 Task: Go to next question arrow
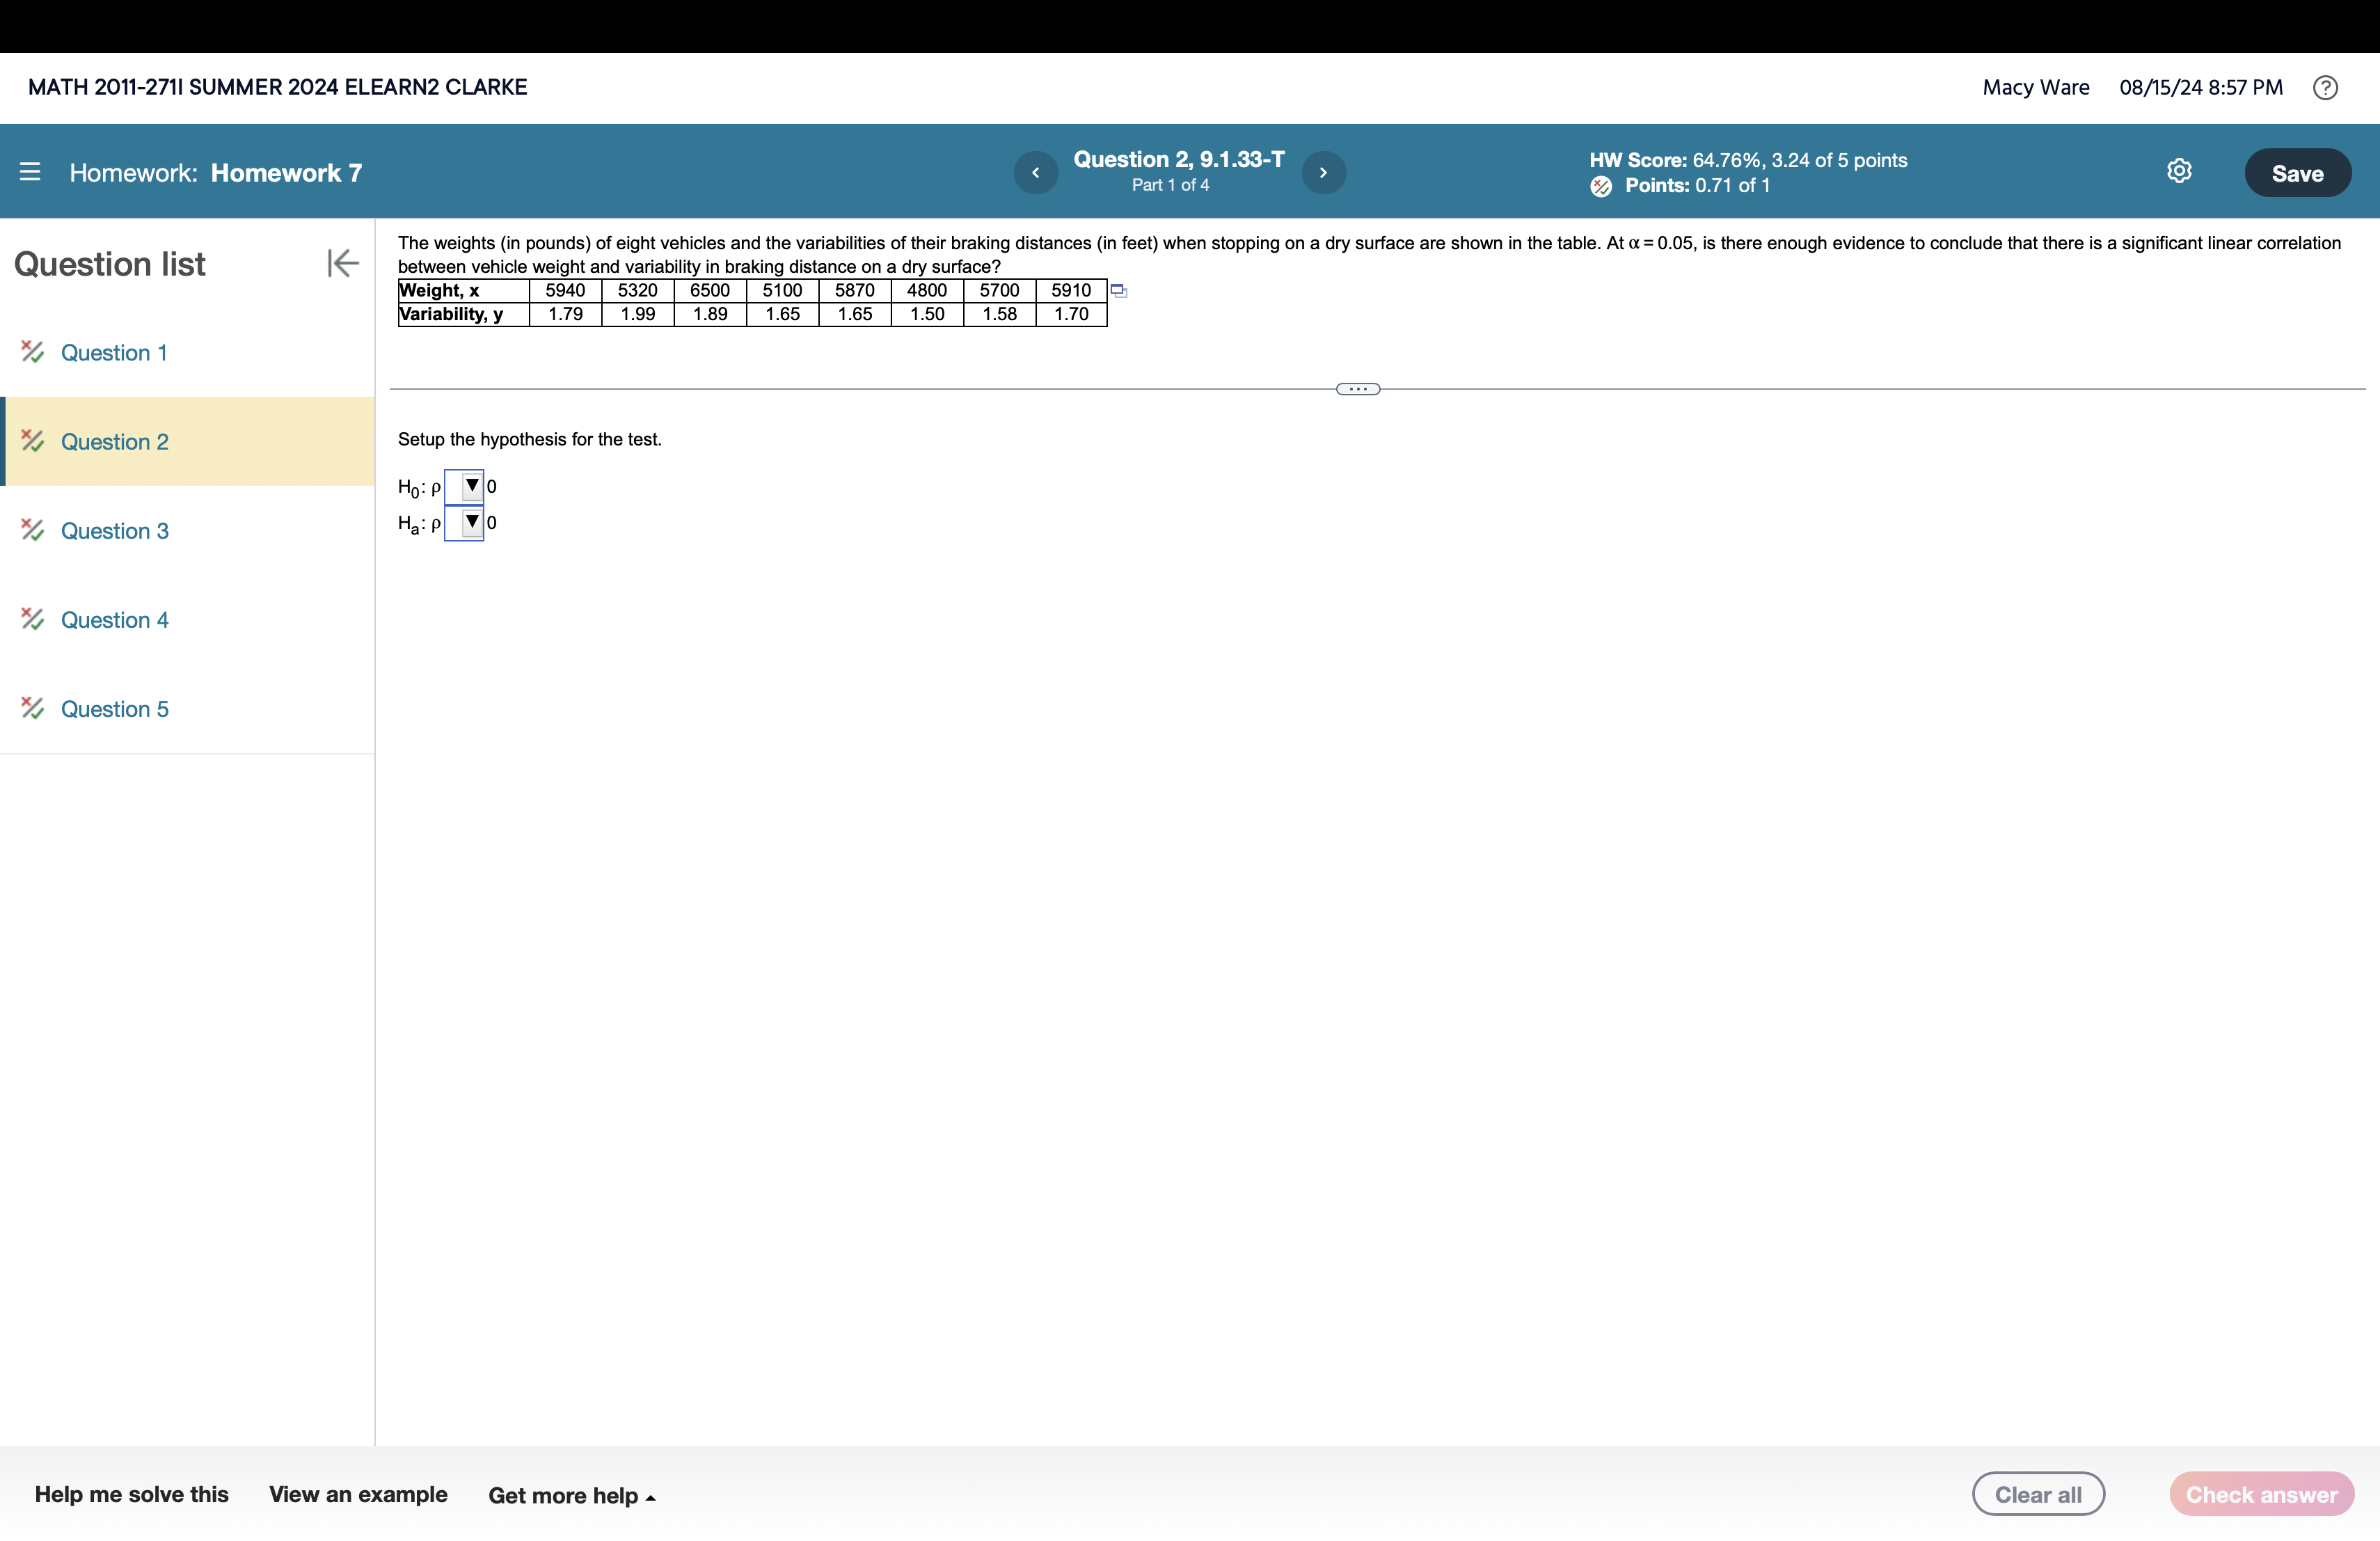tap(1323, 173)
